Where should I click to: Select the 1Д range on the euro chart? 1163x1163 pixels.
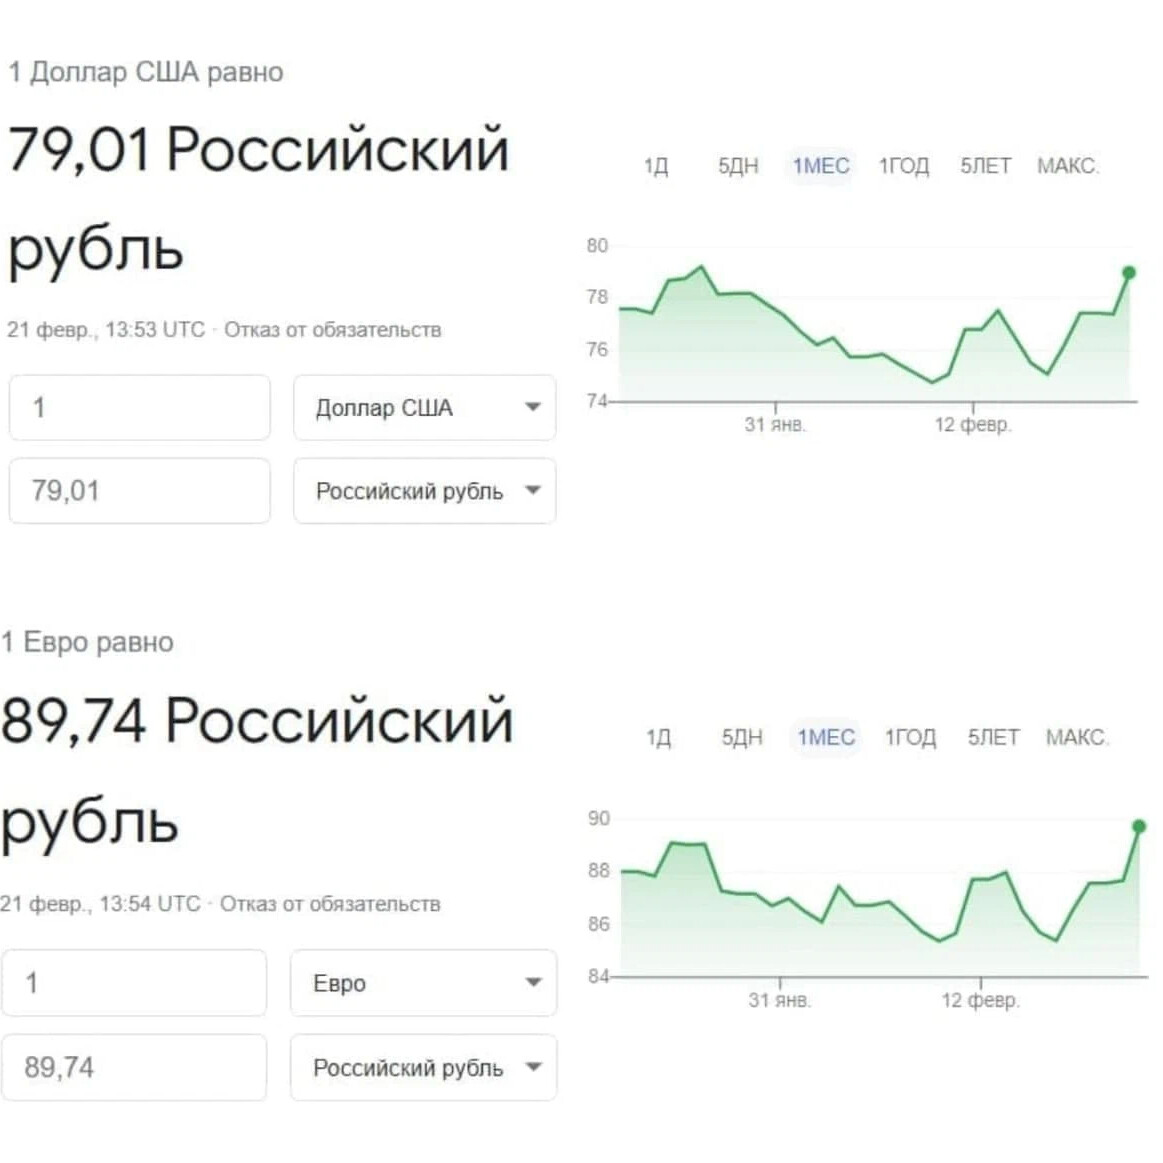pyautogui.click(x=660, y=737)
